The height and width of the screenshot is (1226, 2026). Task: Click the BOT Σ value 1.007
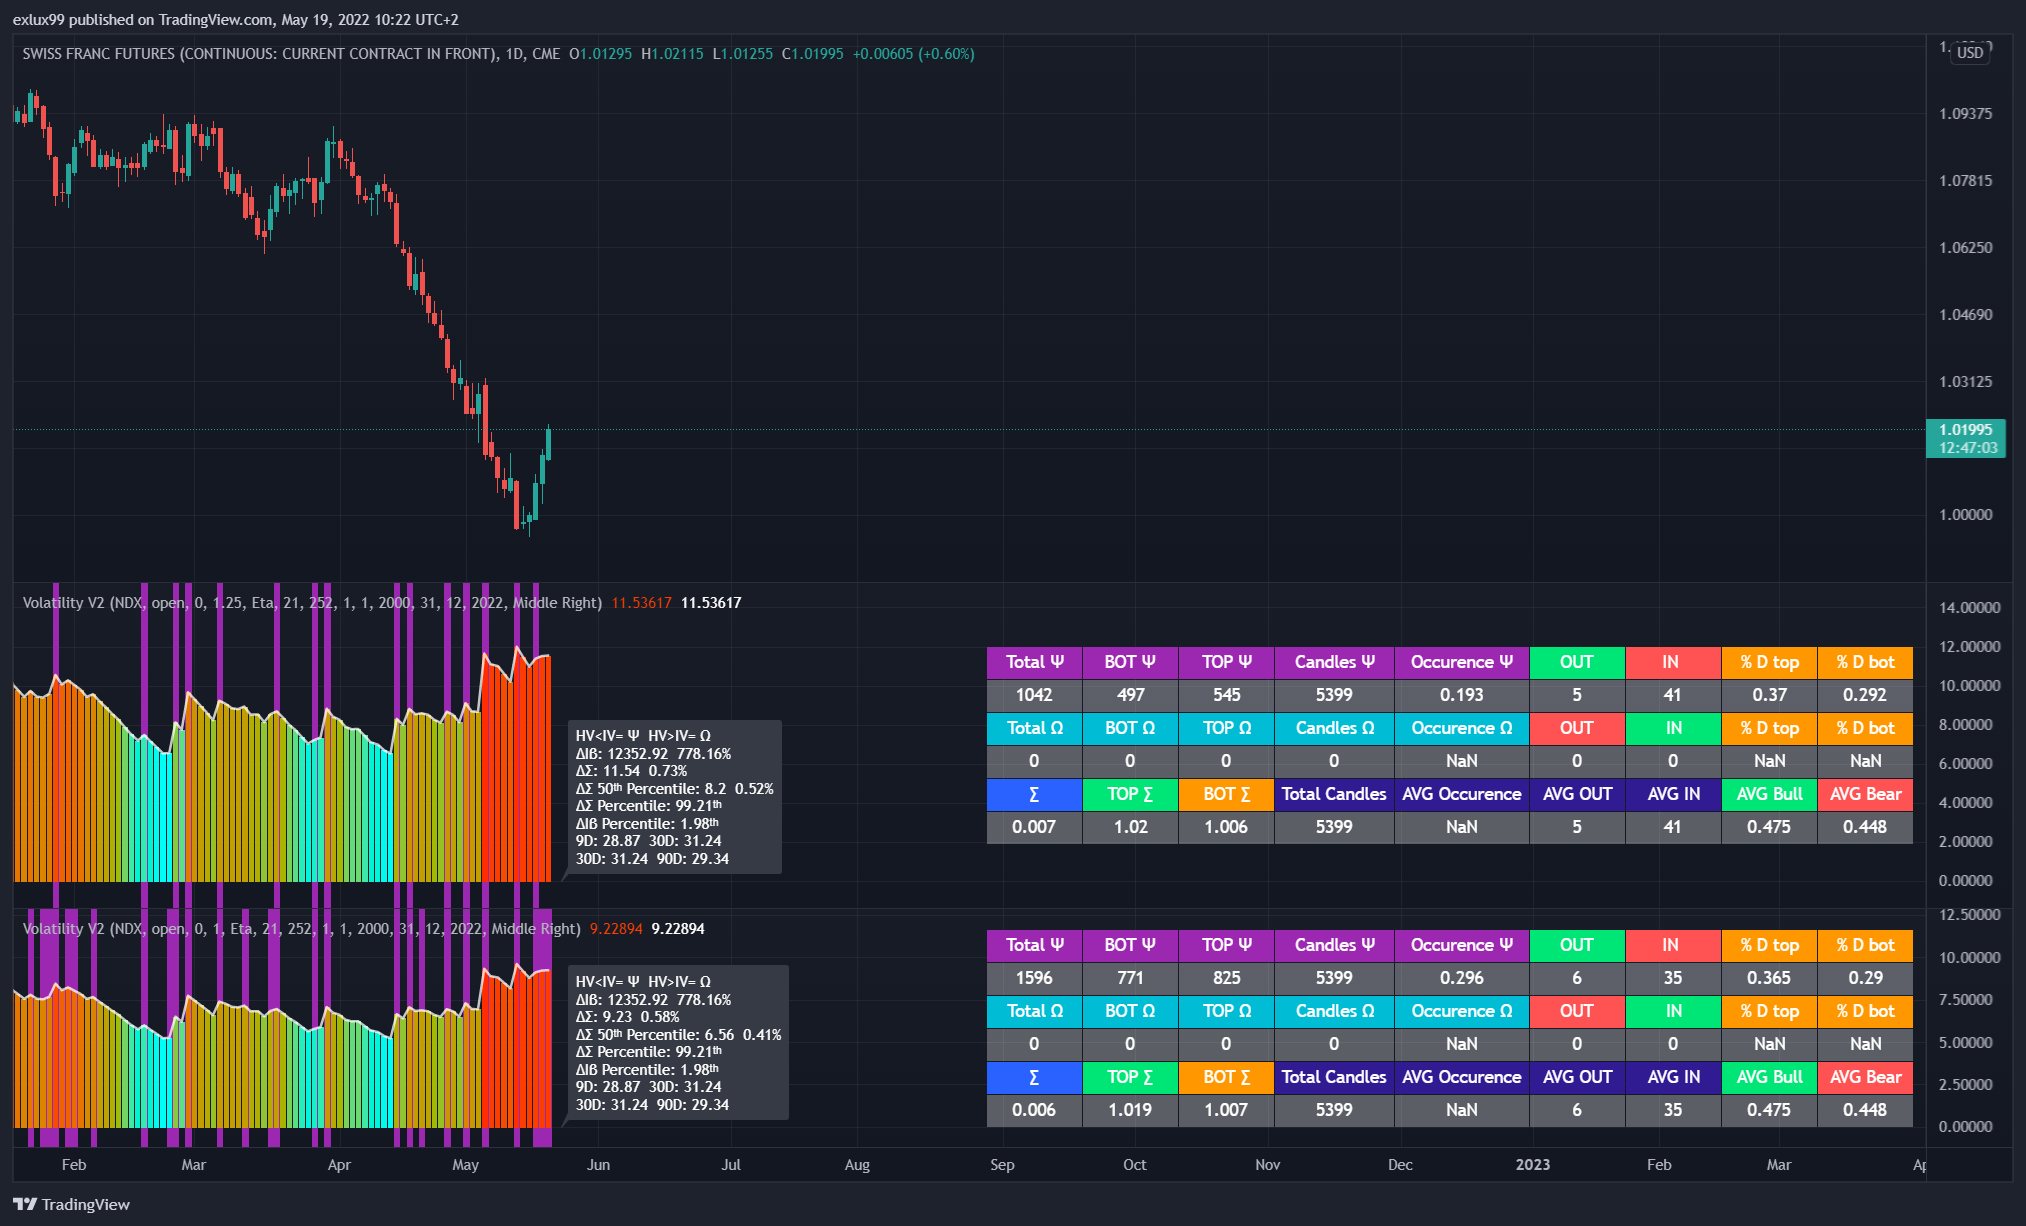coord(1226,1110)
